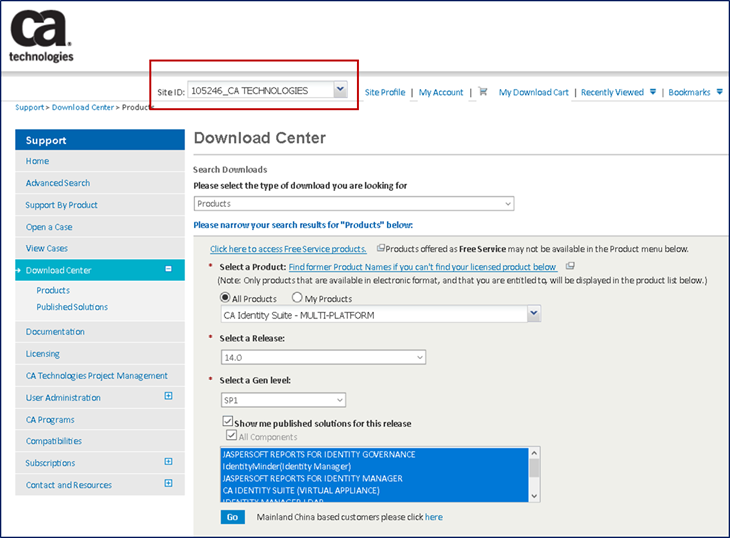Click Recently Viewed link text
The image size is (730, 538).
[x=612, y=92]
